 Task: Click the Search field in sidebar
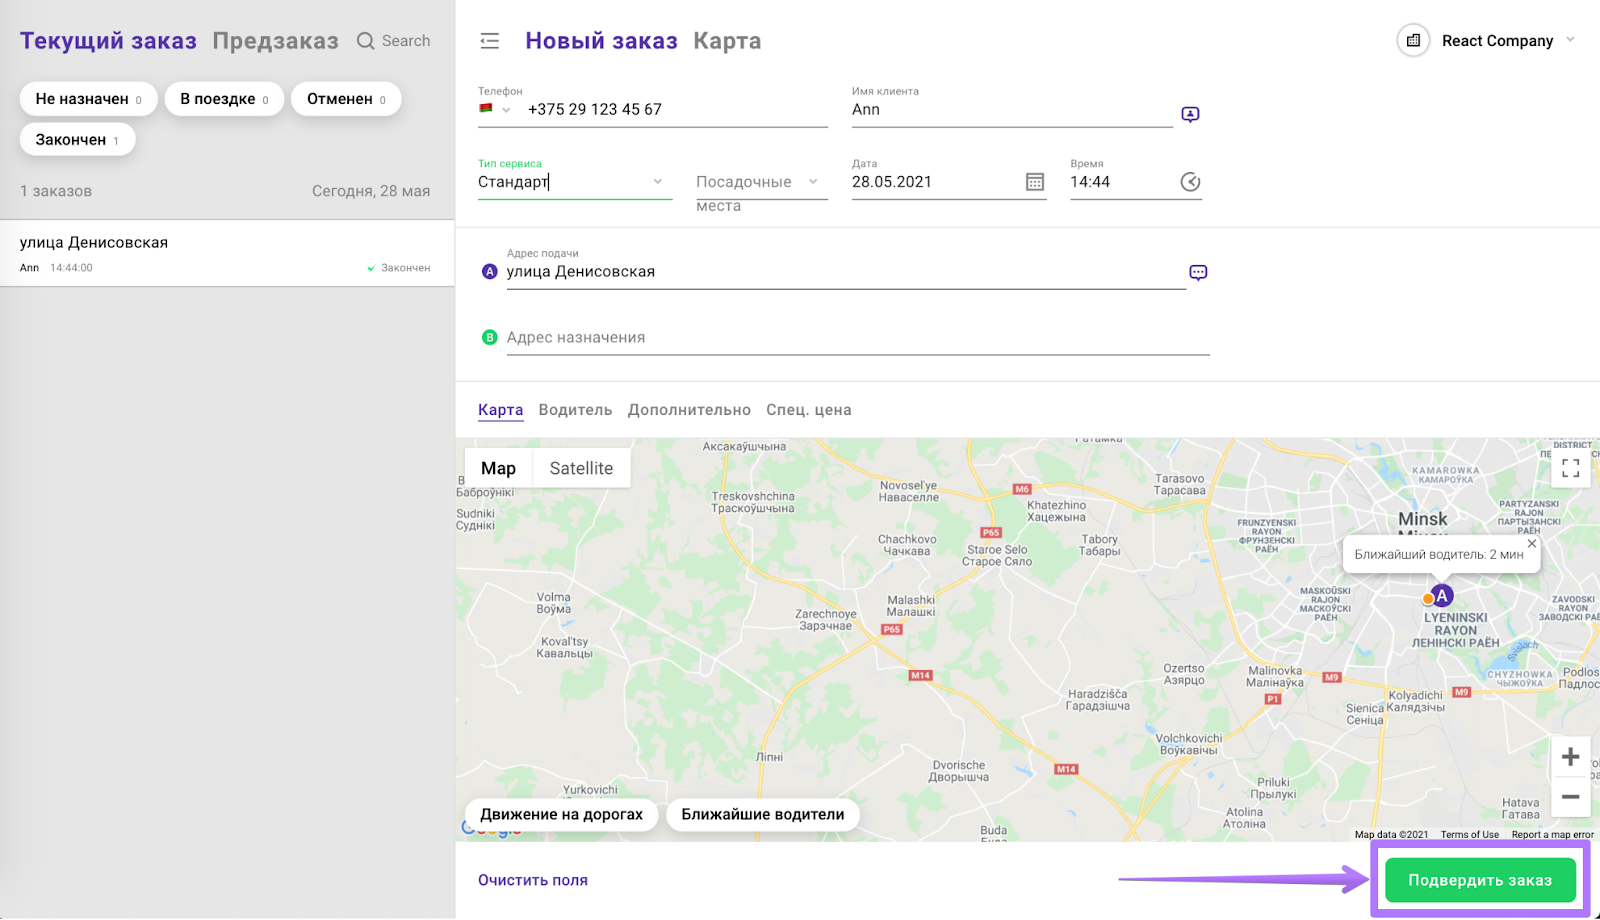pos(394,41)
